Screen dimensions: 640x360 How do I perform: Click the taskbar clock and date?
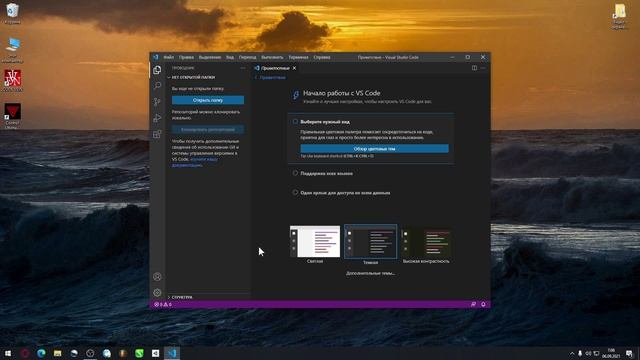point(611,353)
